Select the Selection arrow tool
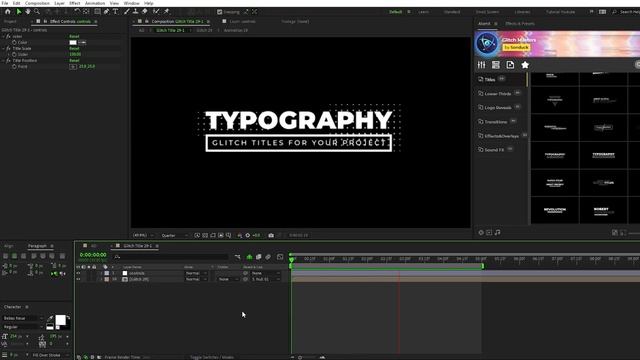The width and height of the screenshot is (640, 360). click(18, 12)
